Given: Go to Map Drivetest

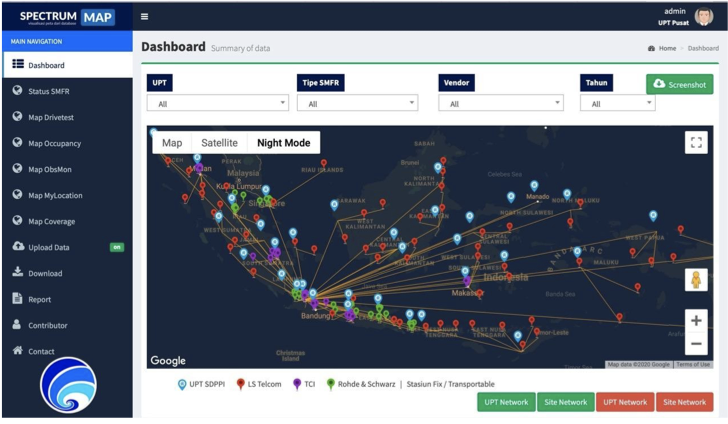Looking at the screenshot, I should 68,117.
